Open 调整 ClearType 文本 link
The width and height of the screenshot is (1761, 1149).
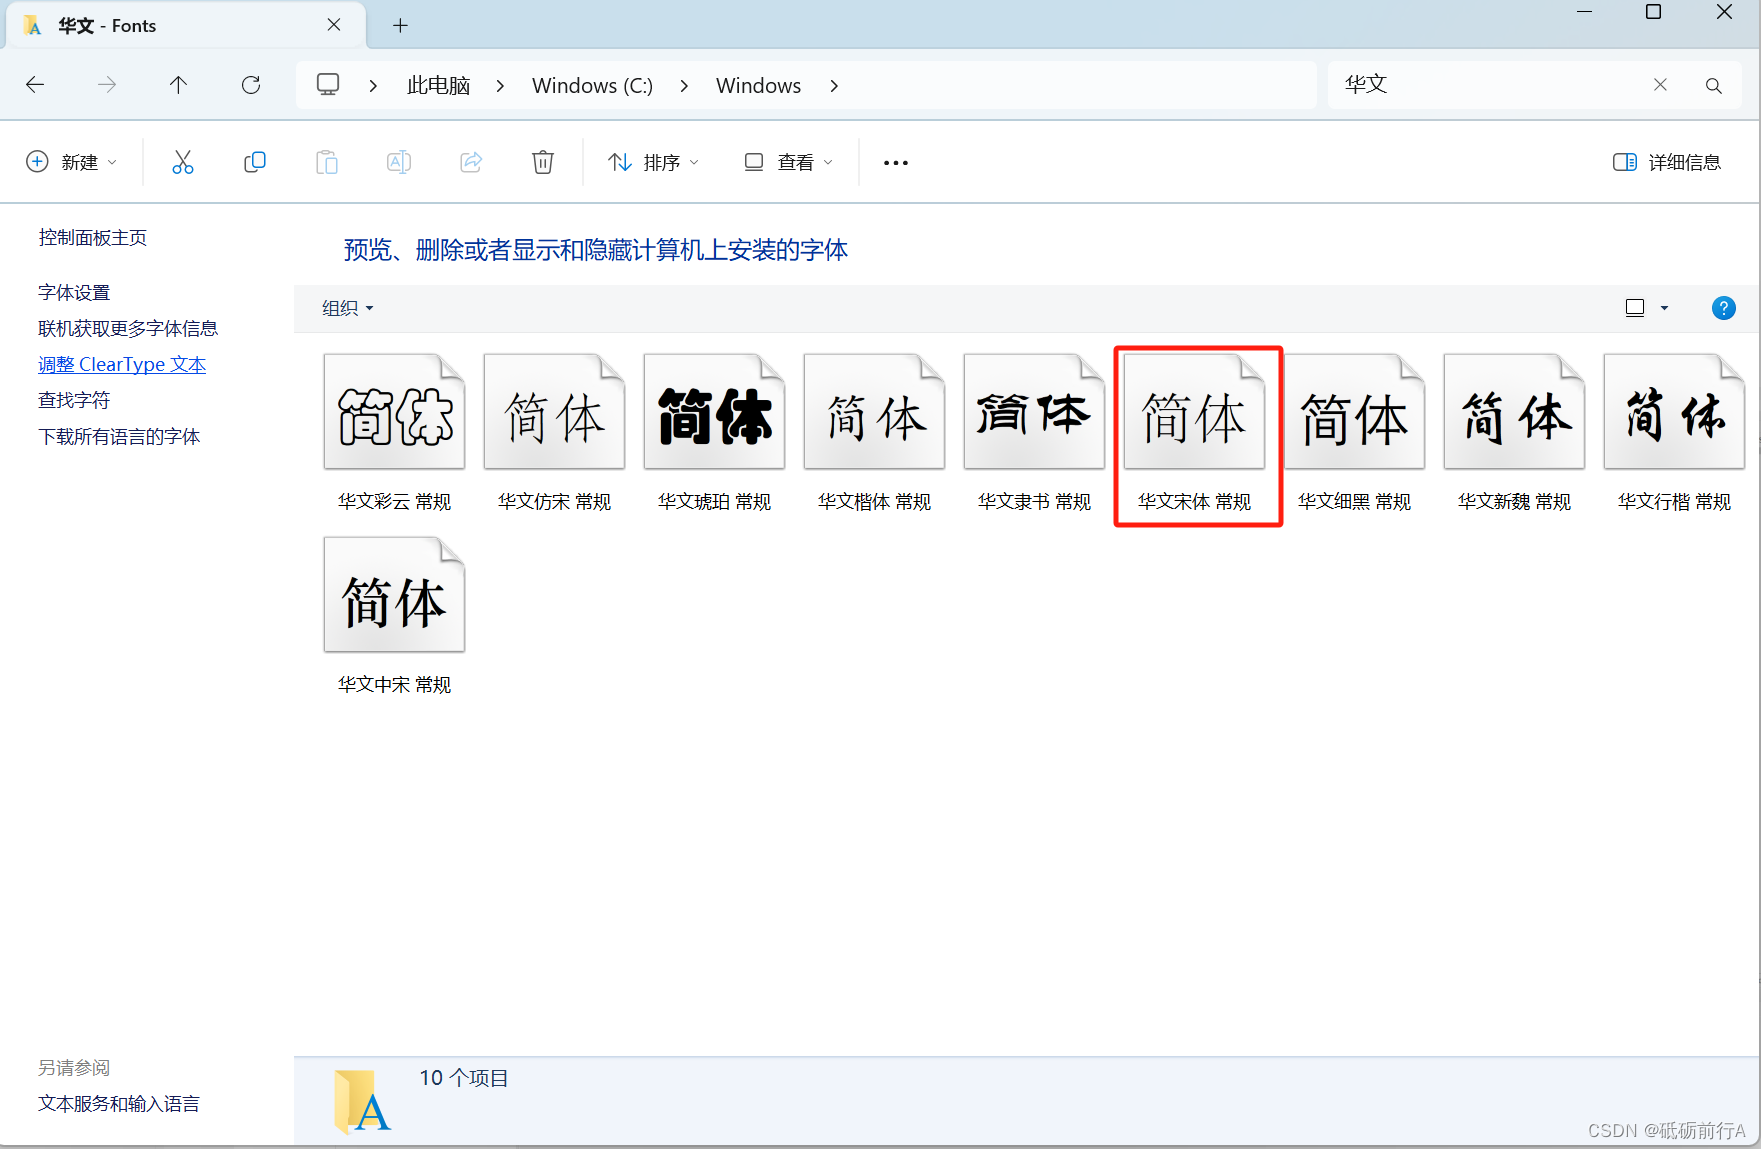click(122, 365)
